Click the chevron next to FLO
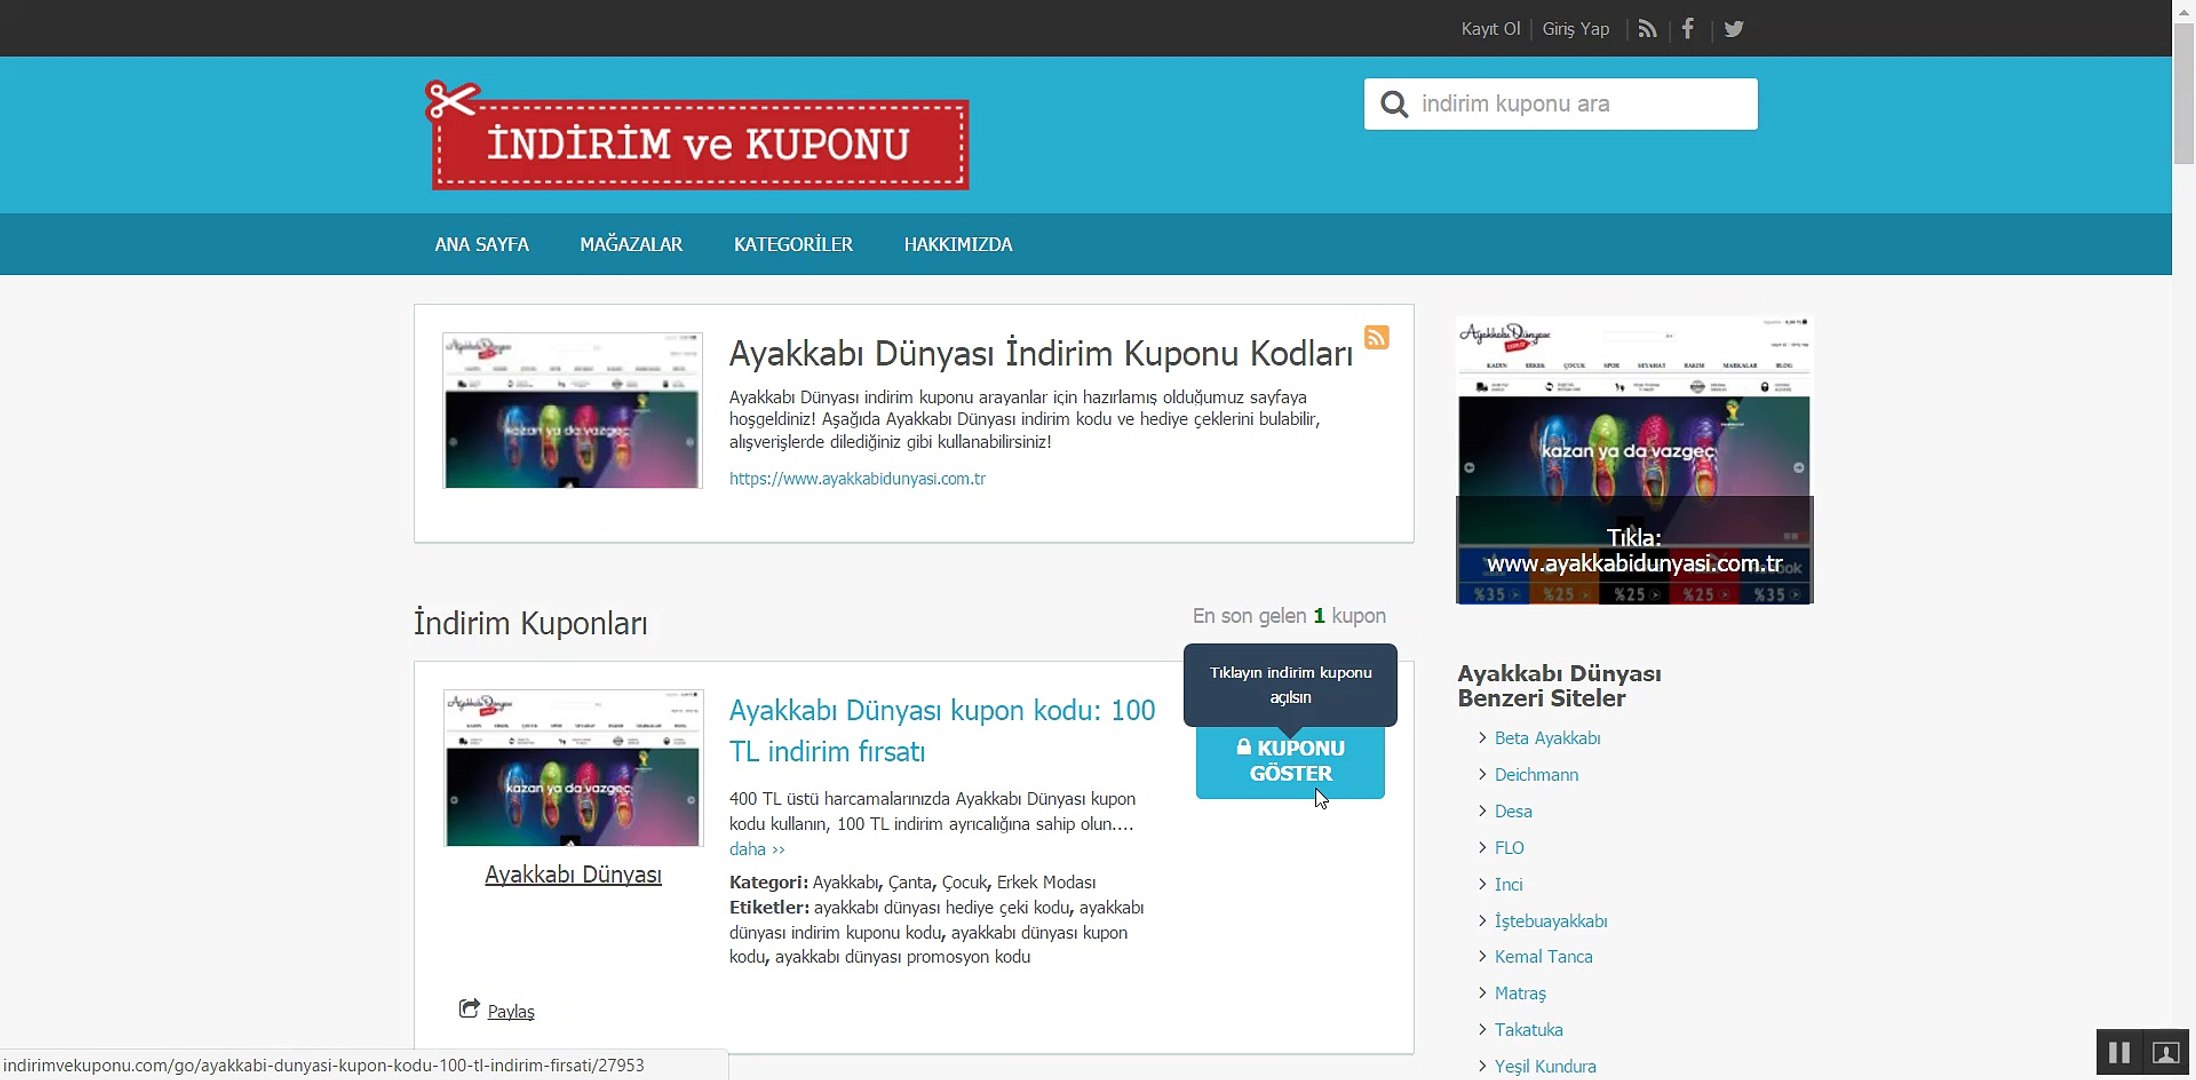Screen dimensions: 2196x1080 pyautogui.click(x=1481, y=847)
